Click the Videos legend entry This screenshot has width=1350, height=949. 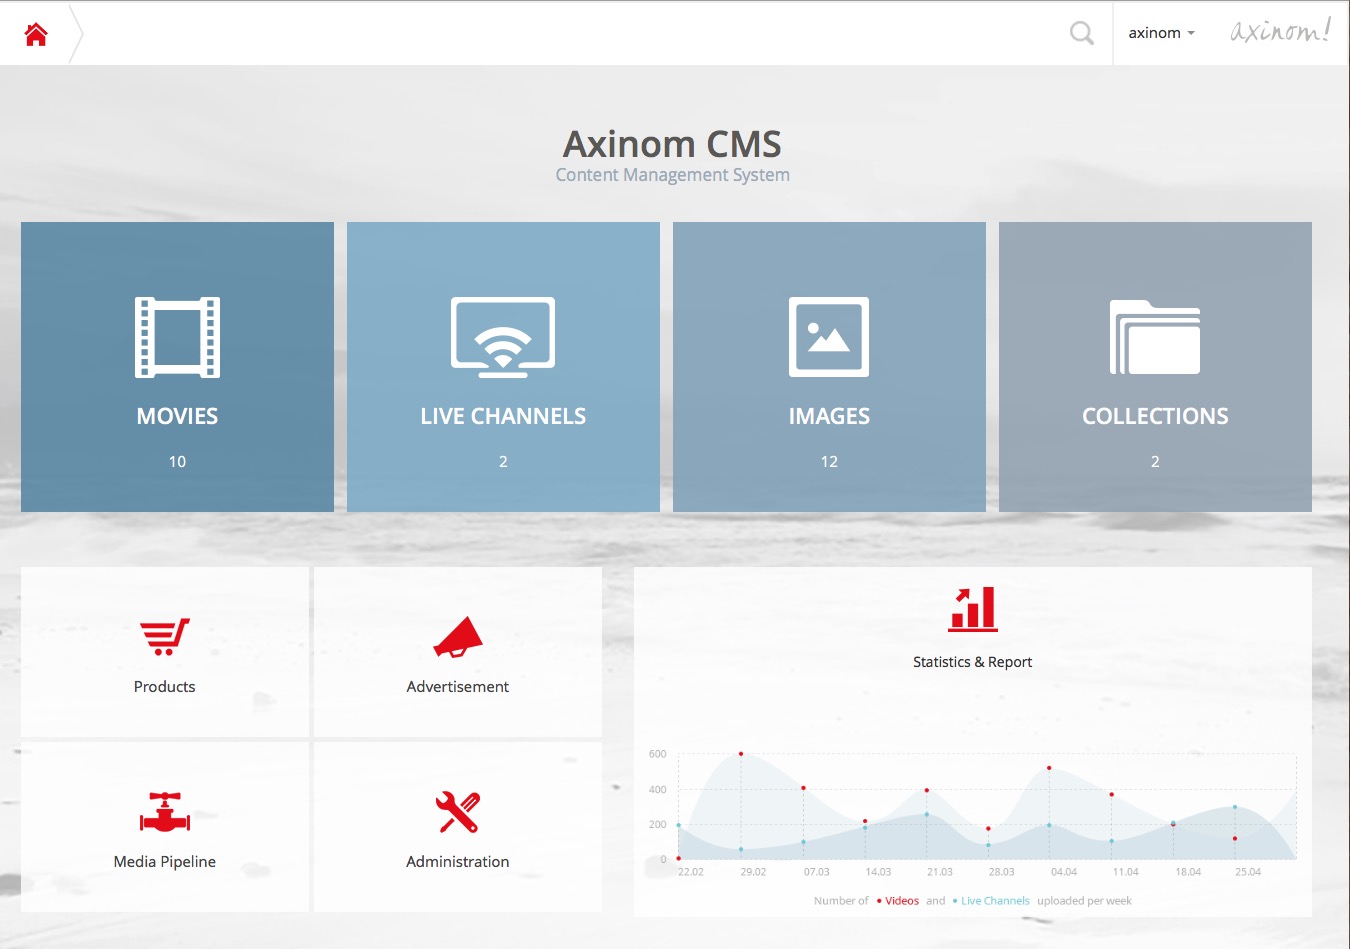(901, 901)
